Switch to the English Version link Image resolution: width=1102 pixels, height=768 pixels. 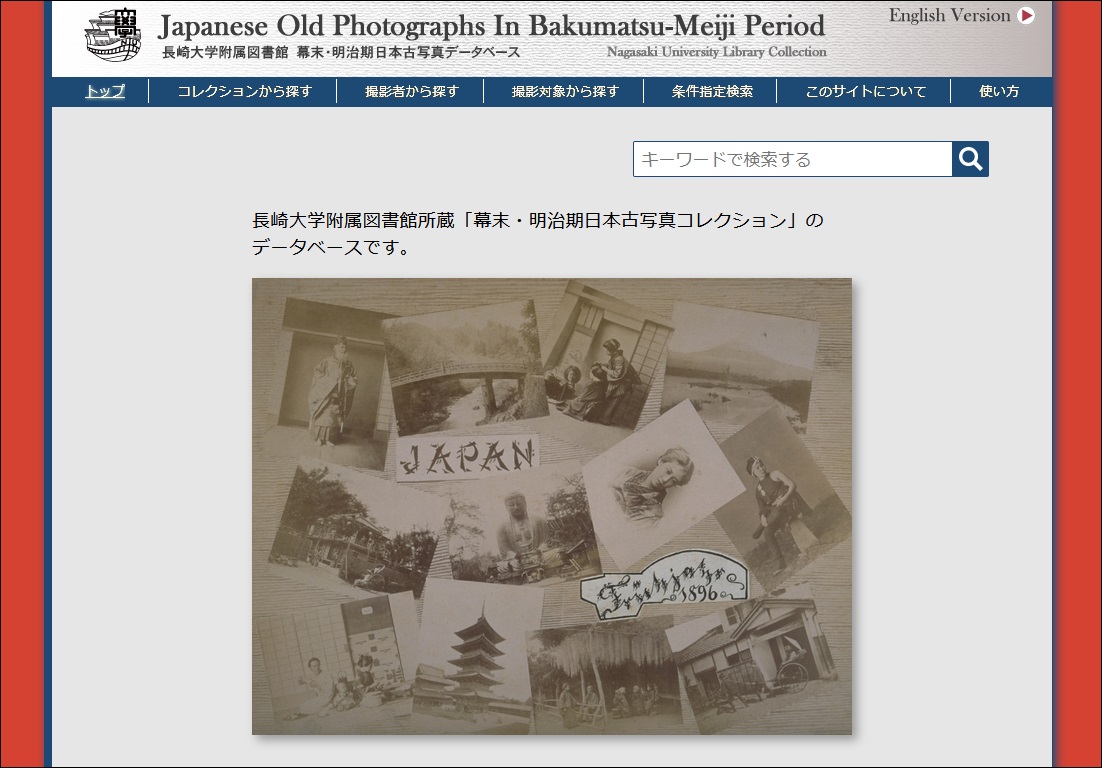pyautogui.click(x=949, y=15)
